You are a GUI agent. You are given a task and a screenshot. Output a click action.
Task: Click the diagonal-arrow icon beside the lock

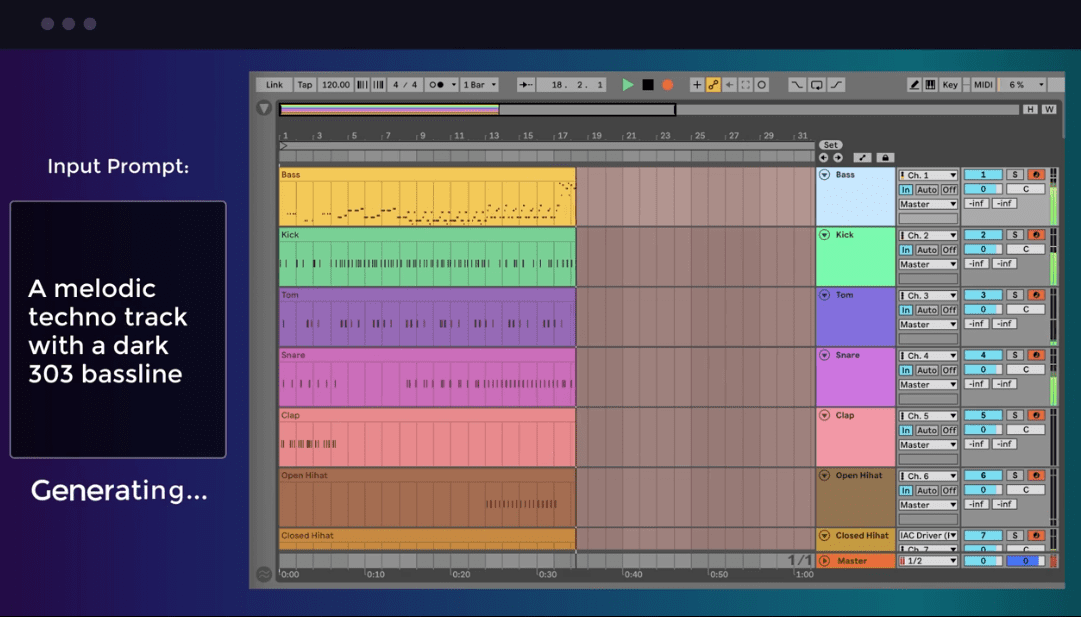point(862,158)
